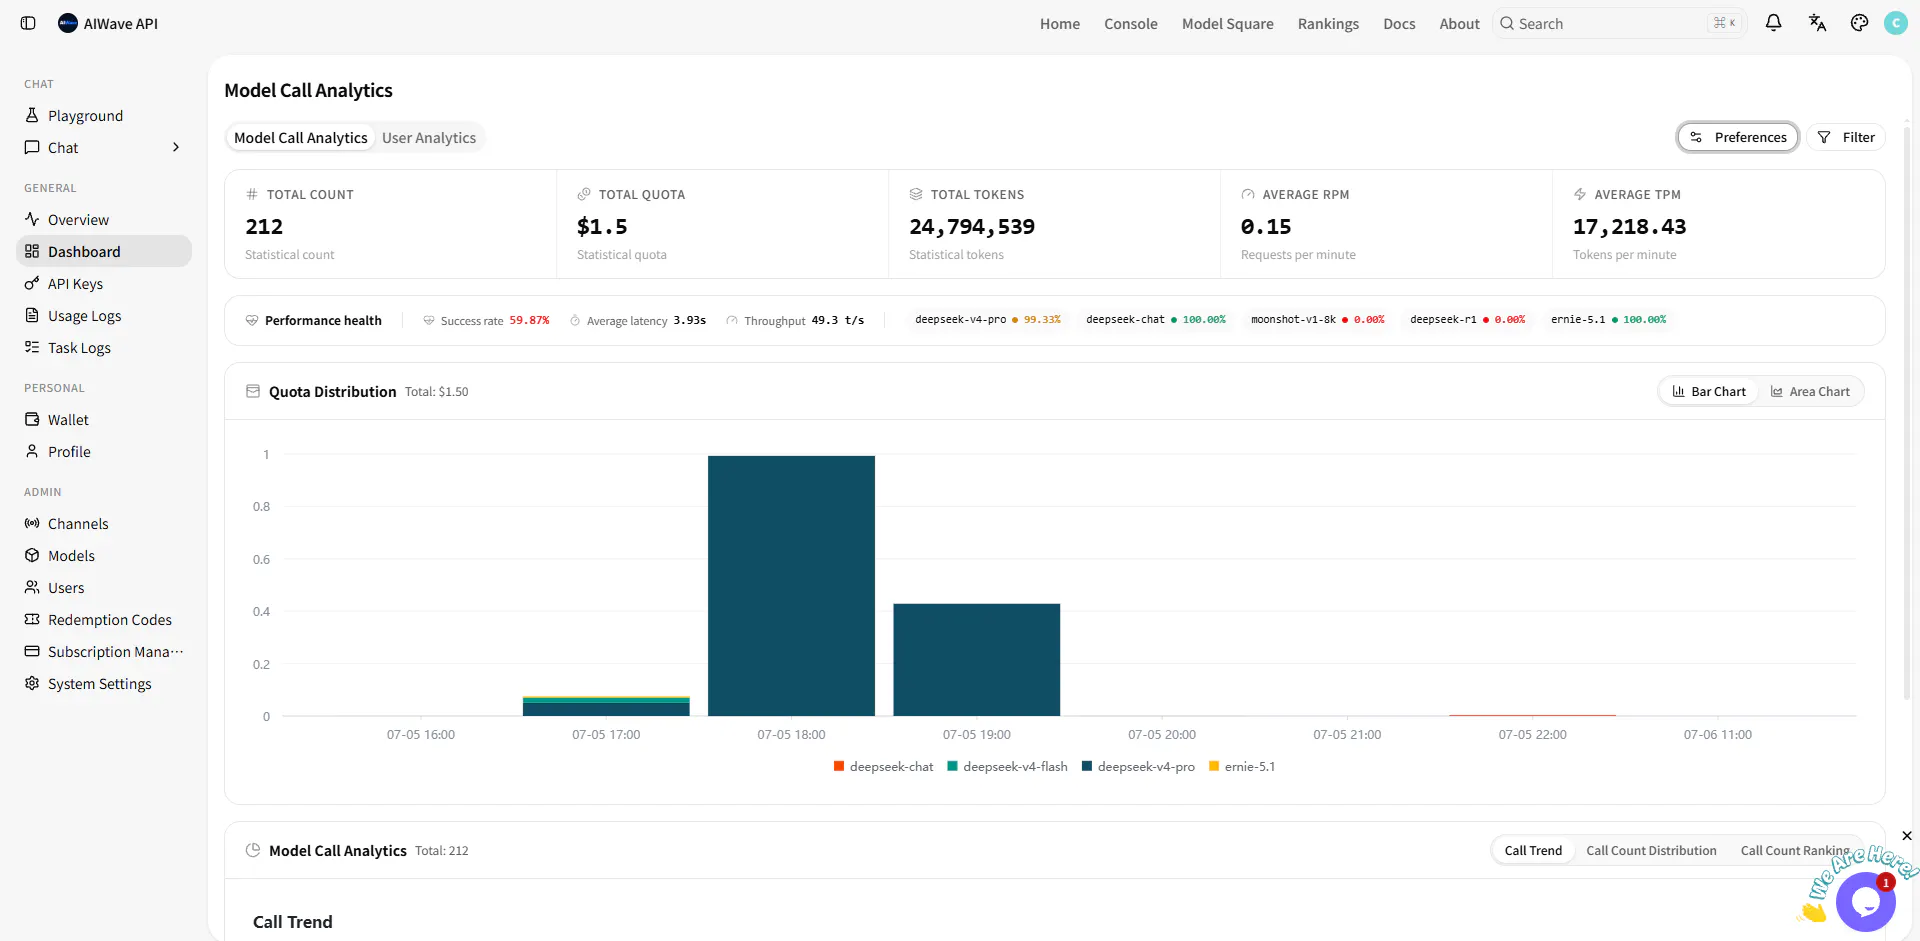This screenshot has width=1920, height=941.
Task: Expand the Chat submenu chevron
Action: tap(176, 148)
